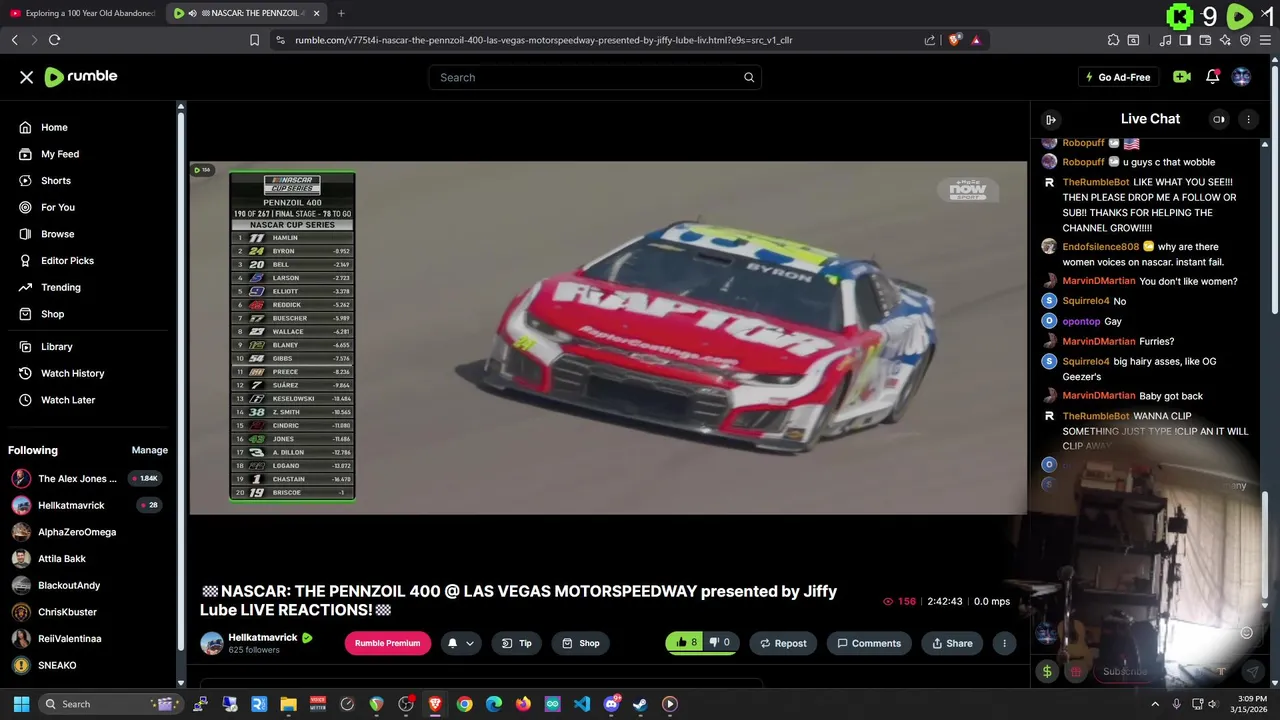
Task: Open Brave Leo AI sparkle icon
Action: 1225,40
